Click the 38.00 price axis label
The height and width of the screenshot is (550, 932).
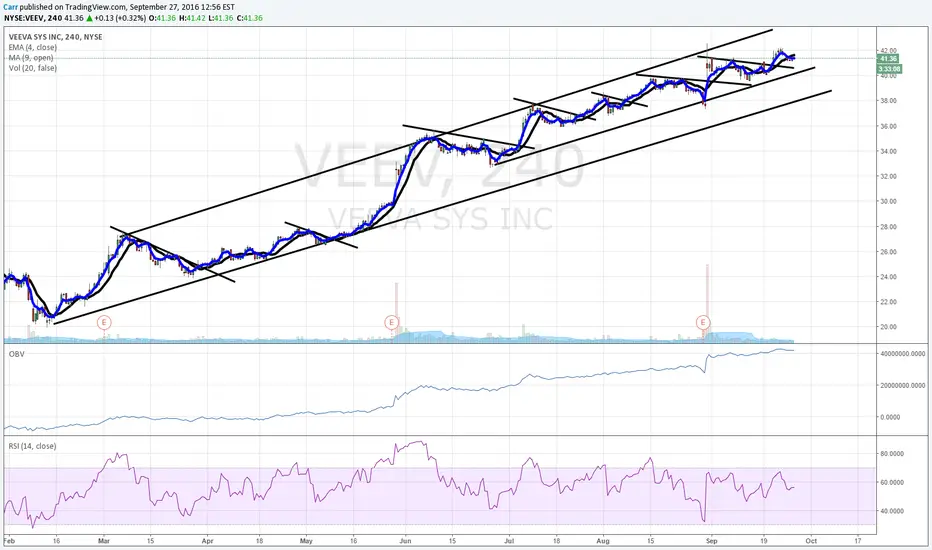click(889, 100)
